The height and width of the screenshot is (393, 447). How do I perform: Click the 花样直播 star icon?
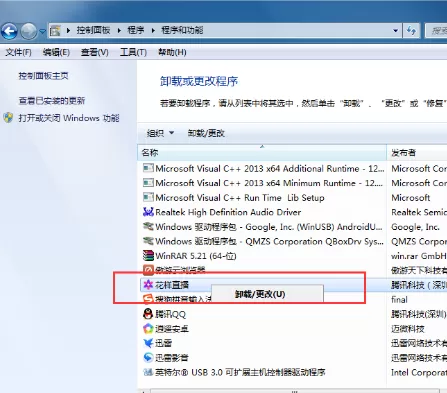tap(148, 285)
